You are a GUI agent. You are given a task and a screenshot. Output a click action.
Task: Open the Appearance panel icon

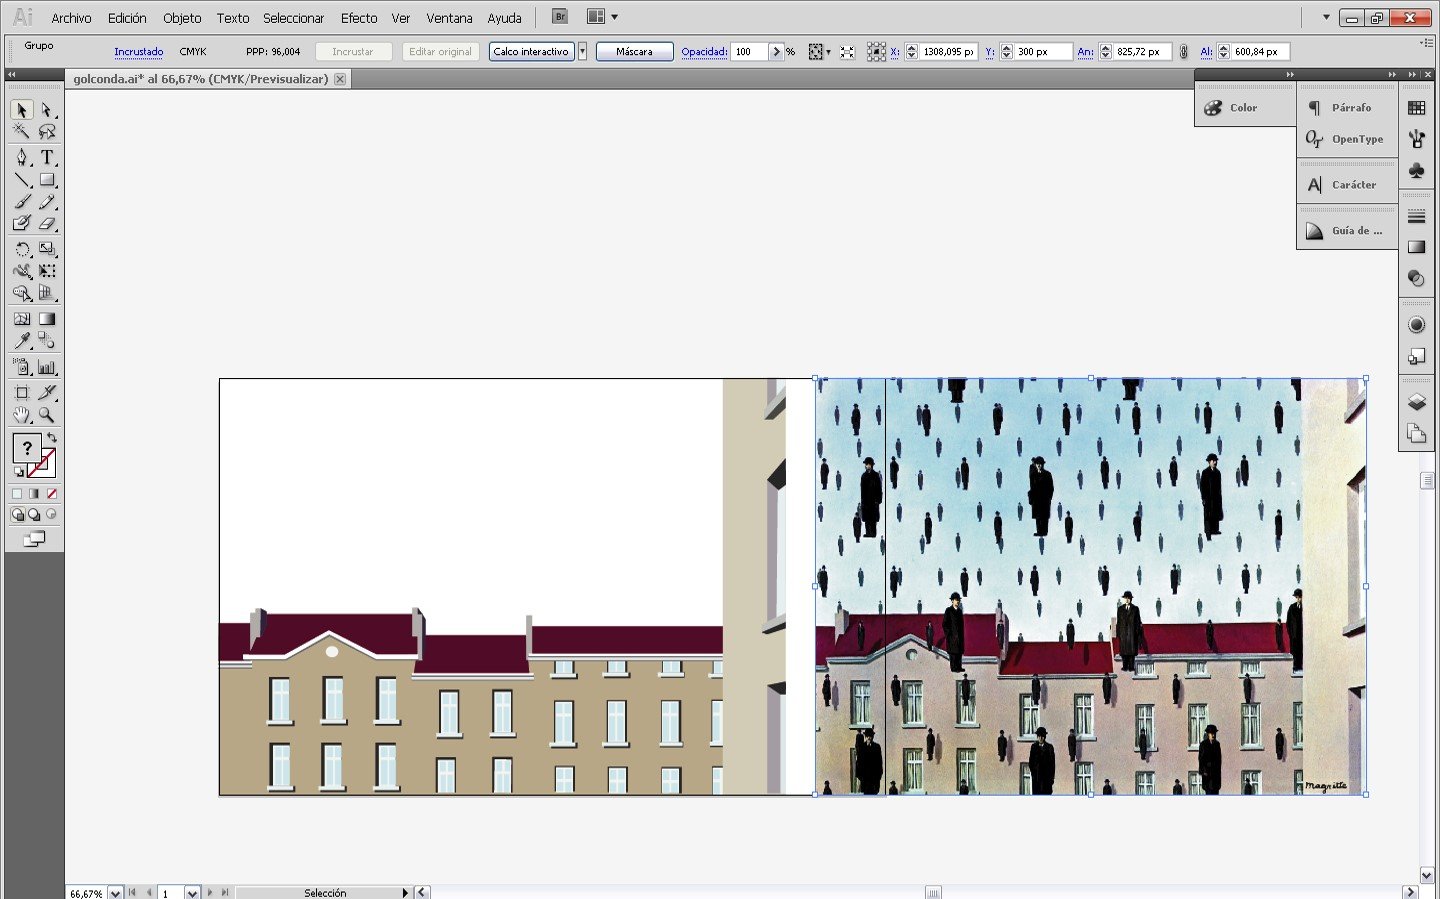pos(1416,325)
